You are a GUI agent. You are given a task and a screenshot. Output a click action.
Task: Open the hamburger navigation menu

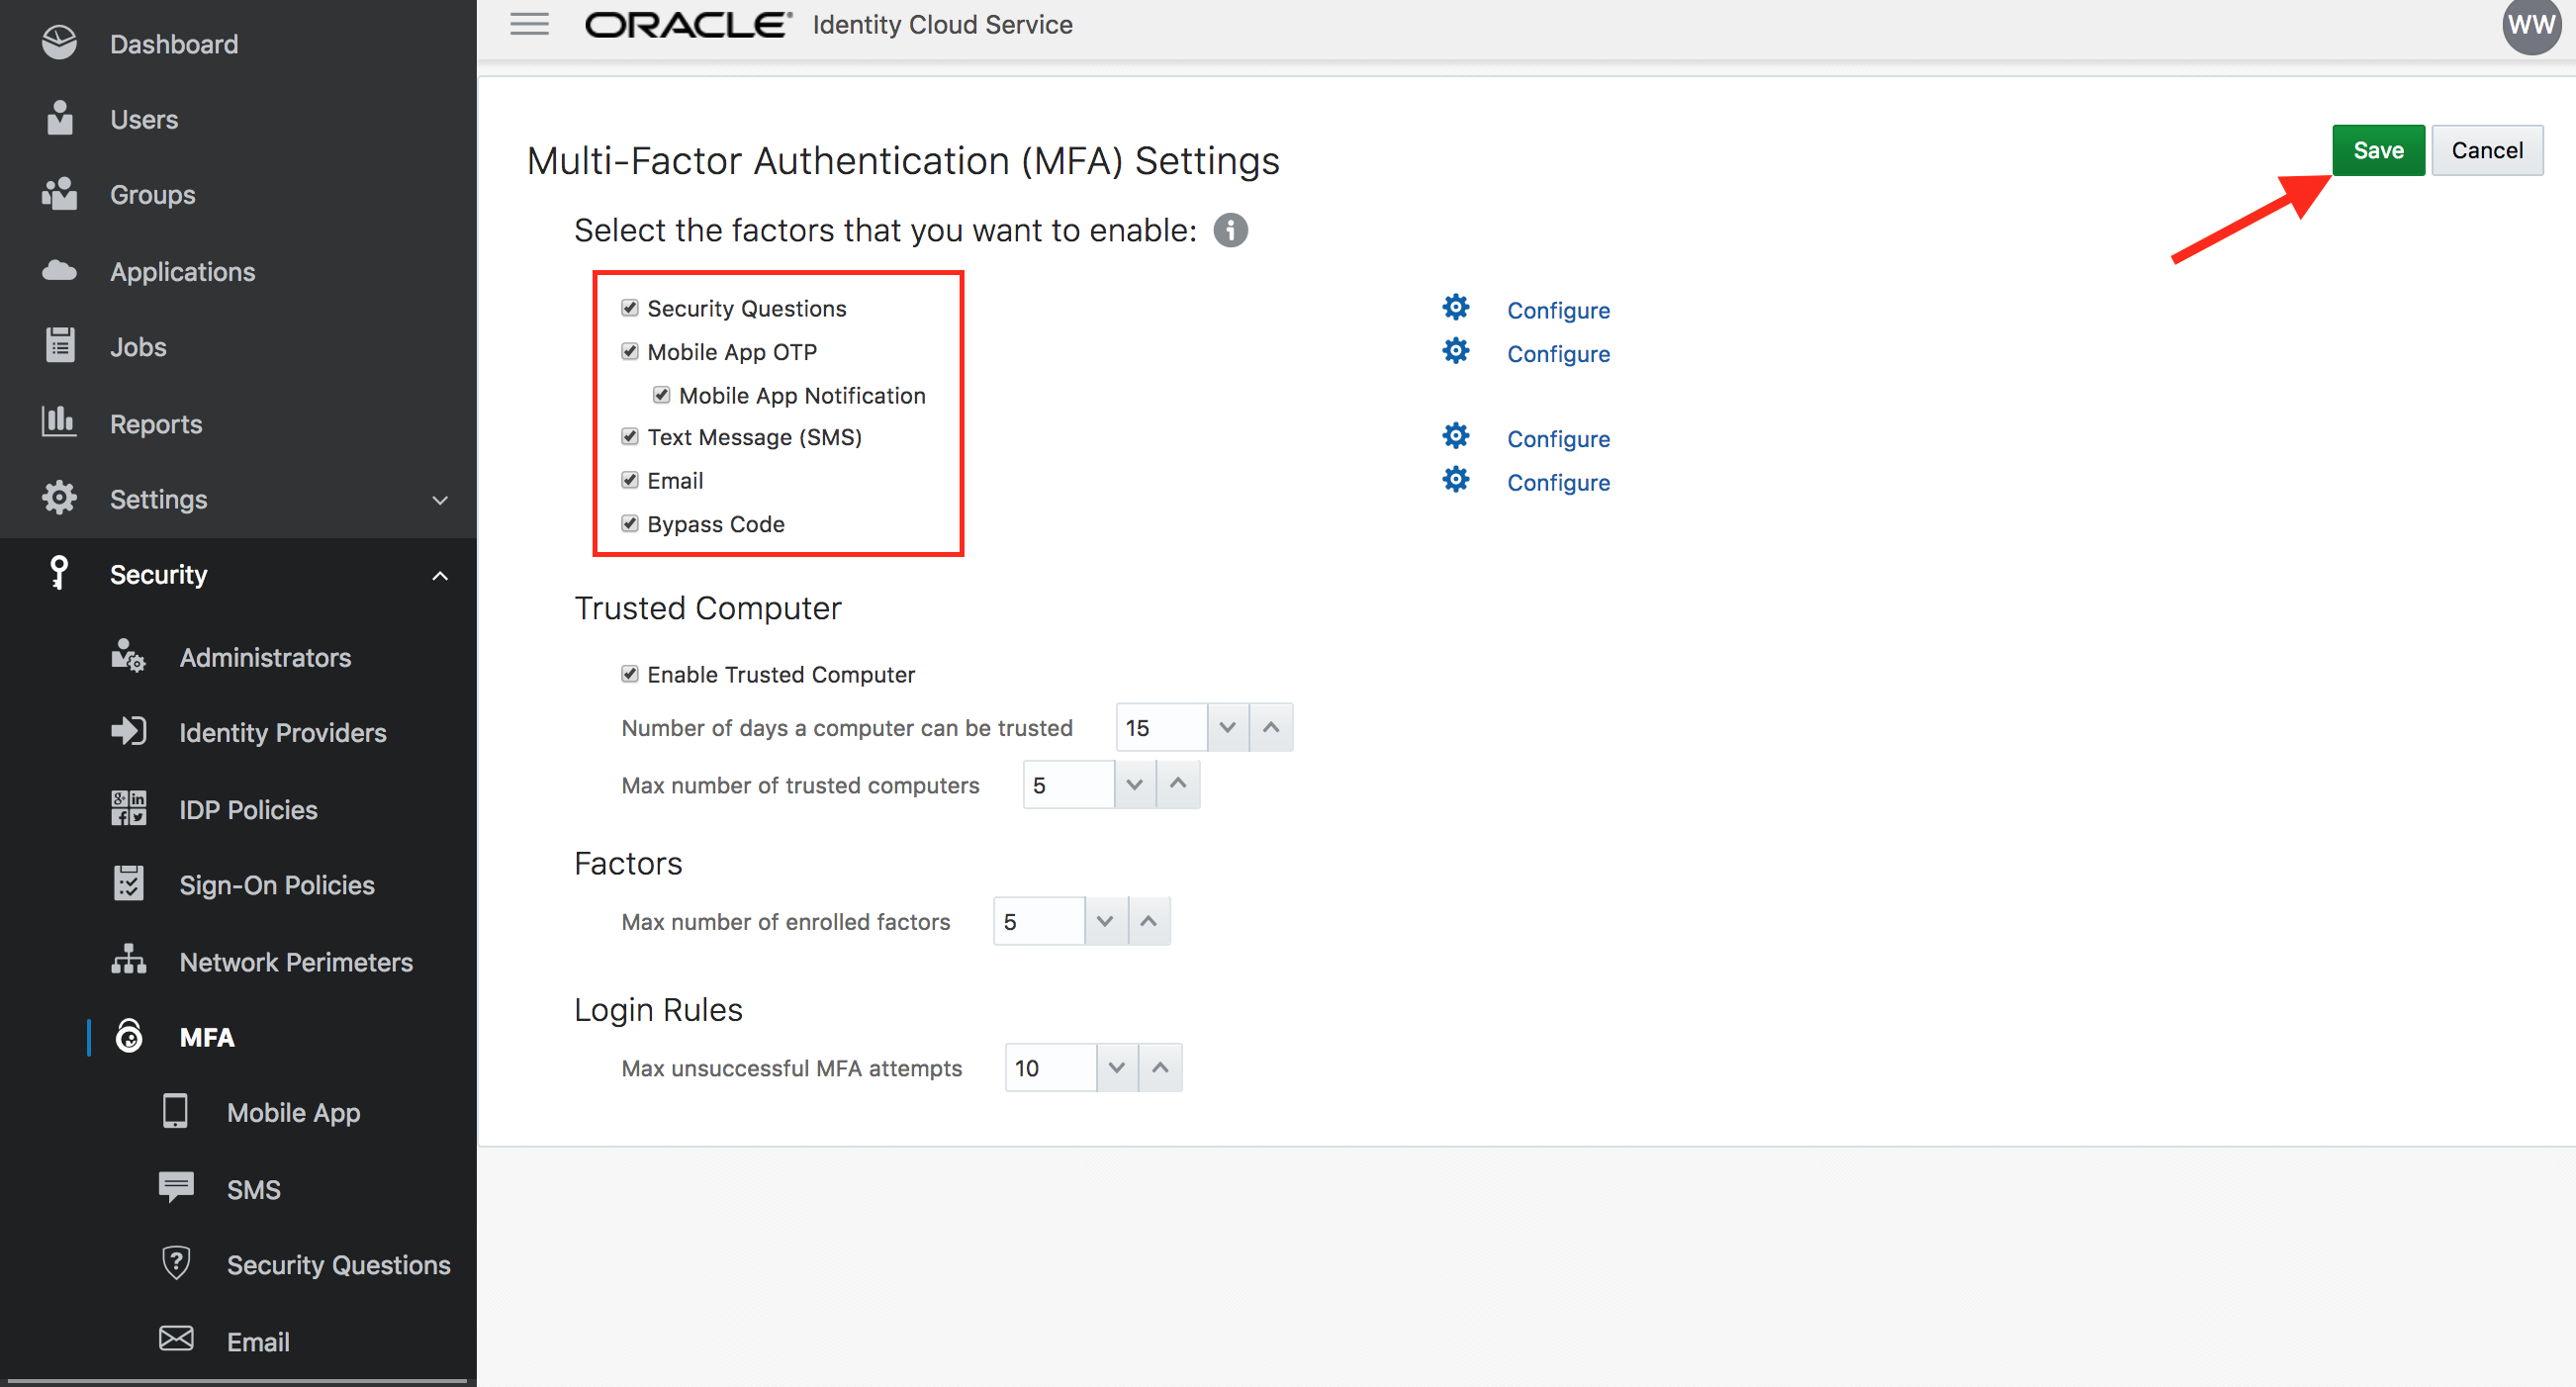tap(529, 24)
